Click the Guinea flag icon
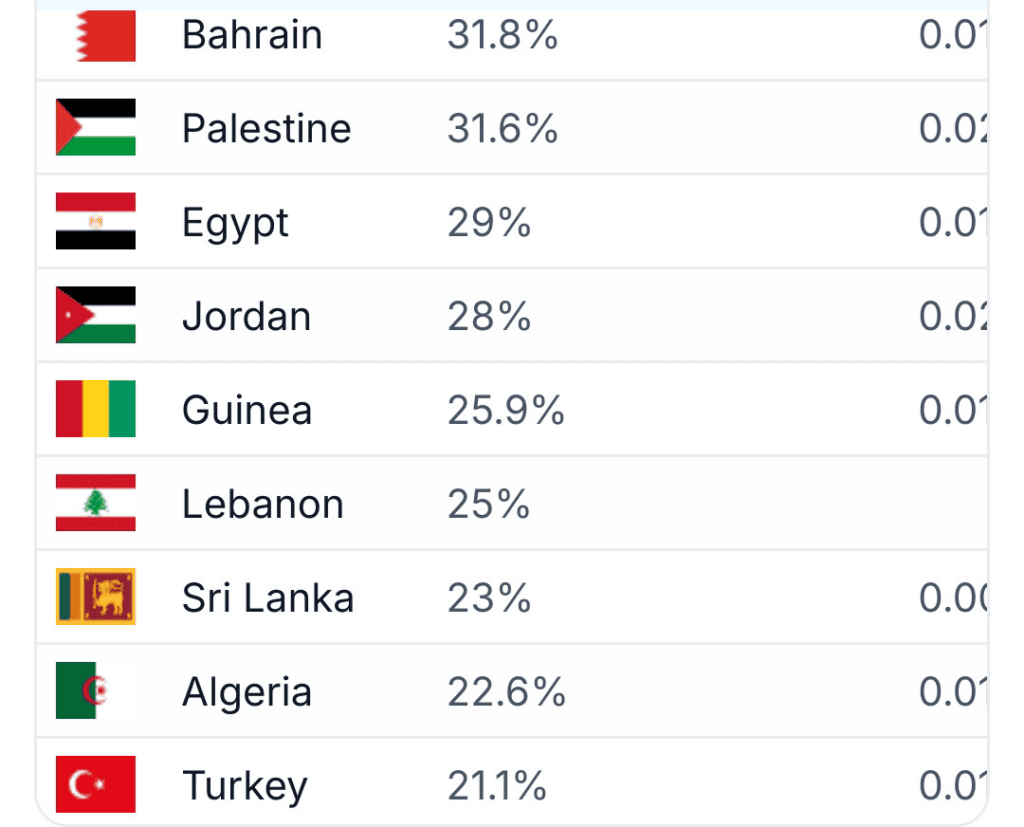Viewport: 1024px width, 827px height. (x=95, y=409)
